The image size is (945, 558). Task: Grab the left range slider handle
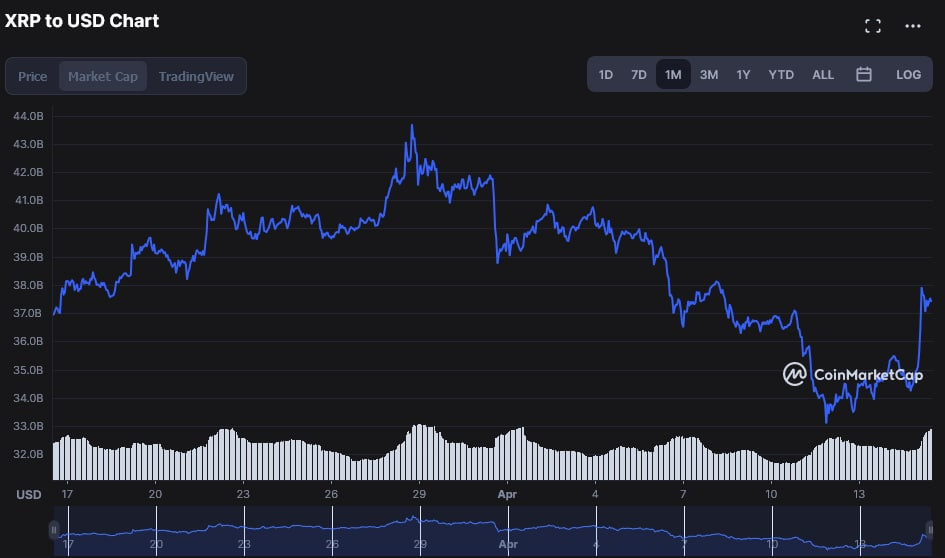[54, 530]
